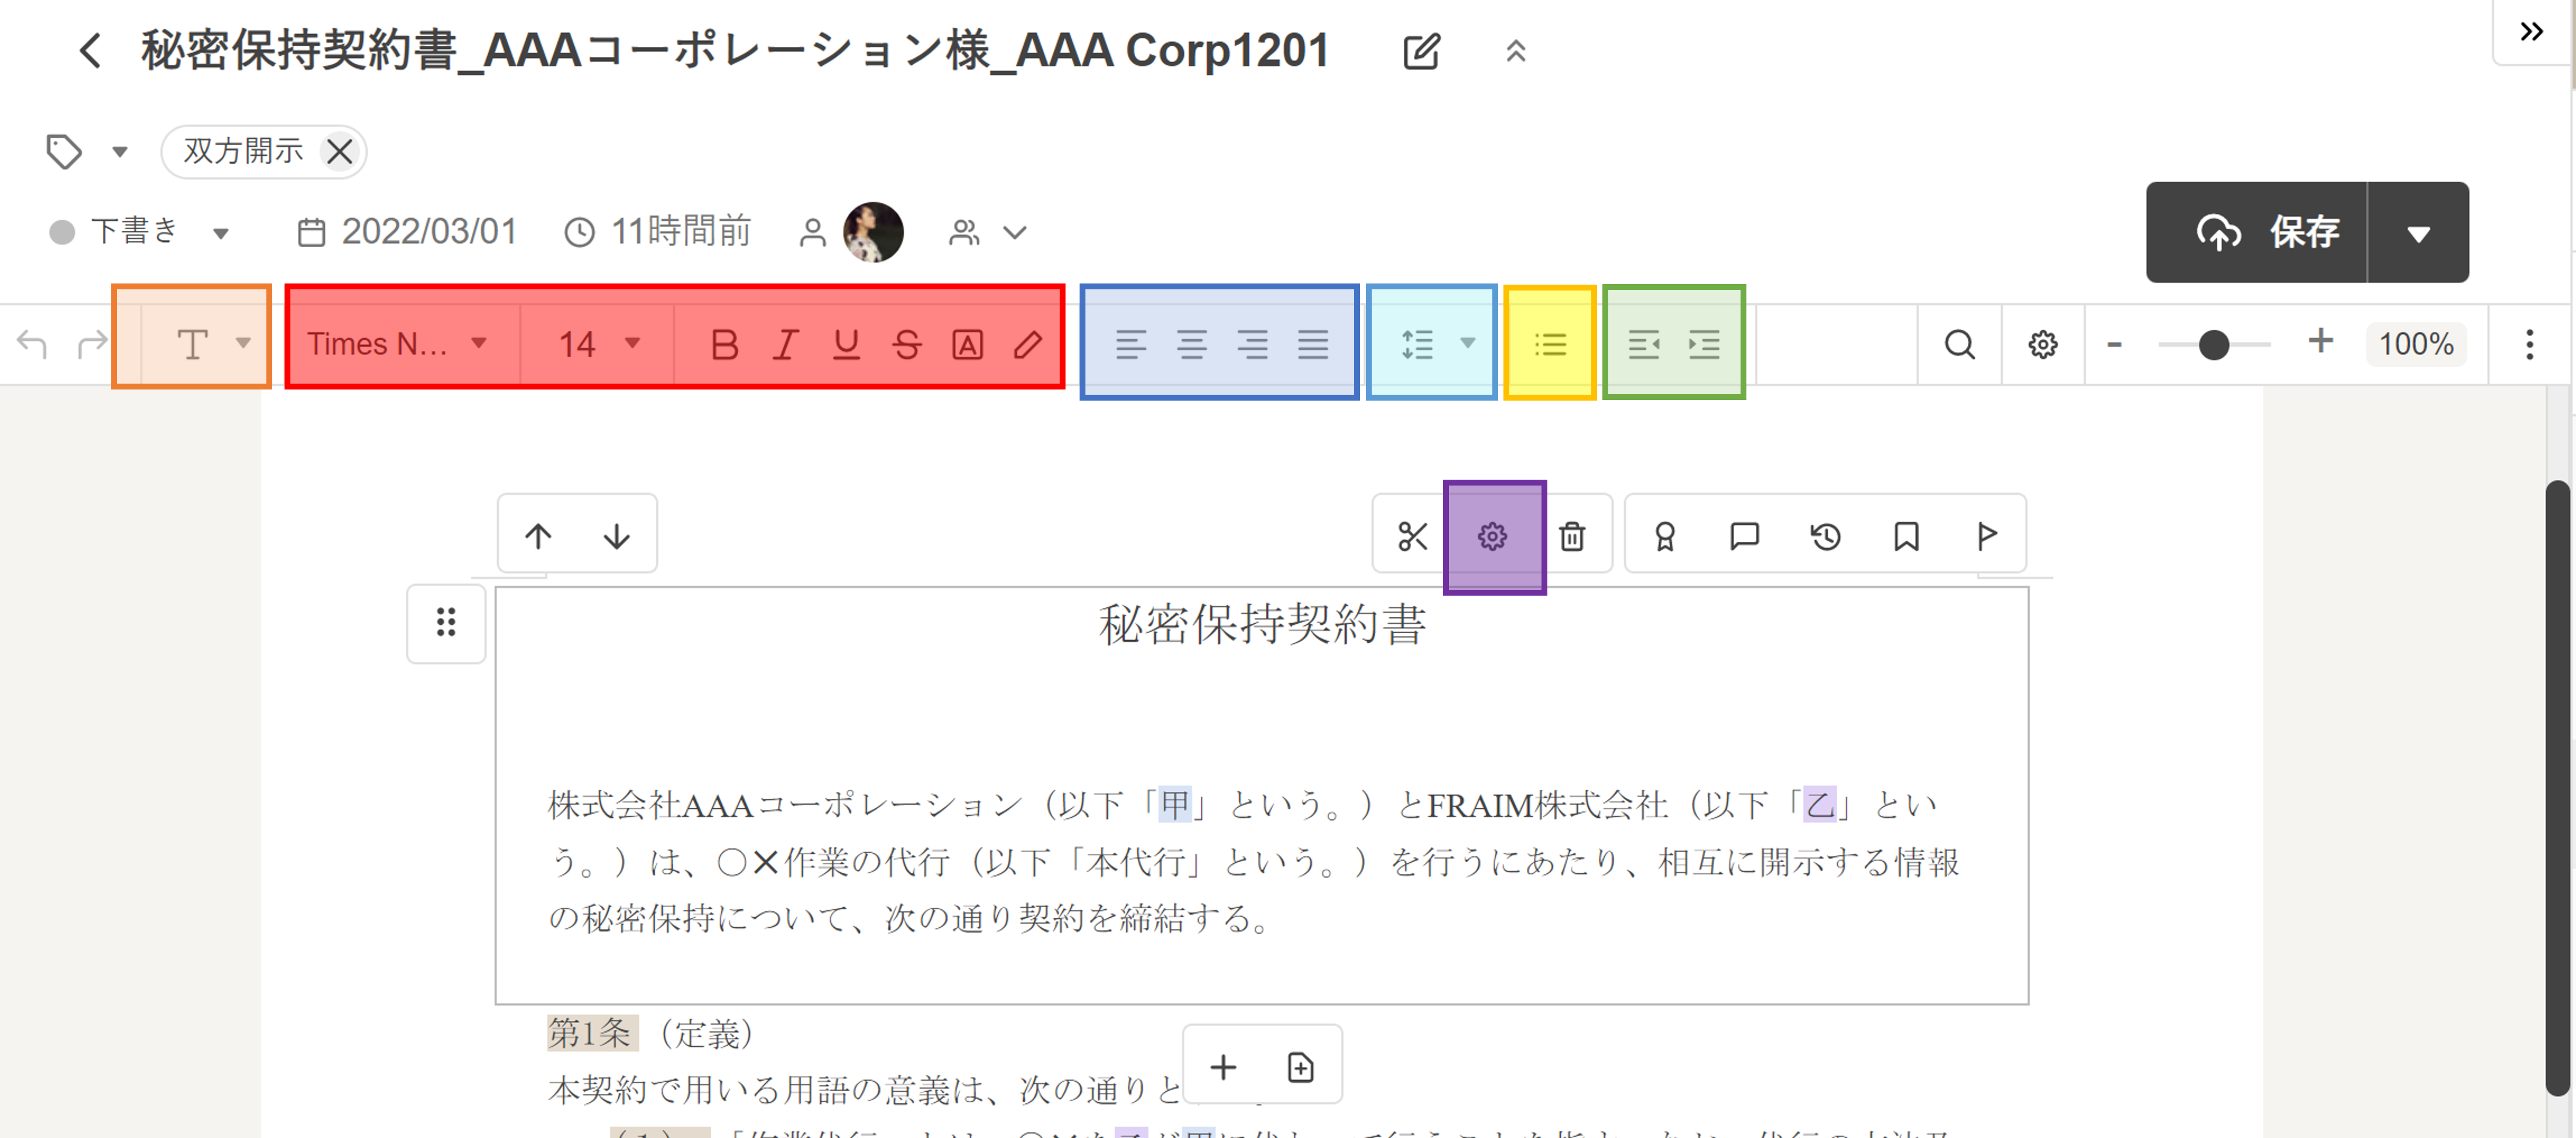Click the bookmark icon above the block
This screenshot has height=1138, width=2576.
[x=1906, y=536]
